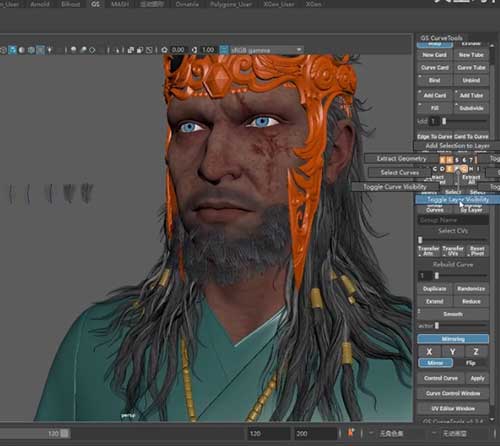
Task: Click the Add Tube button
Action: click(x=471, y=95)
